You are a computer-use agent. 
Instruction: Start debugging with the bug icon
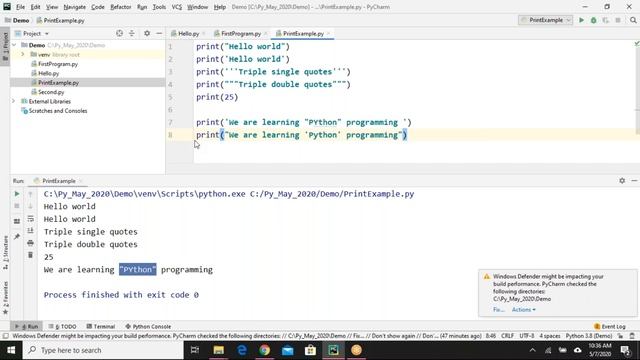pos(593,20)
